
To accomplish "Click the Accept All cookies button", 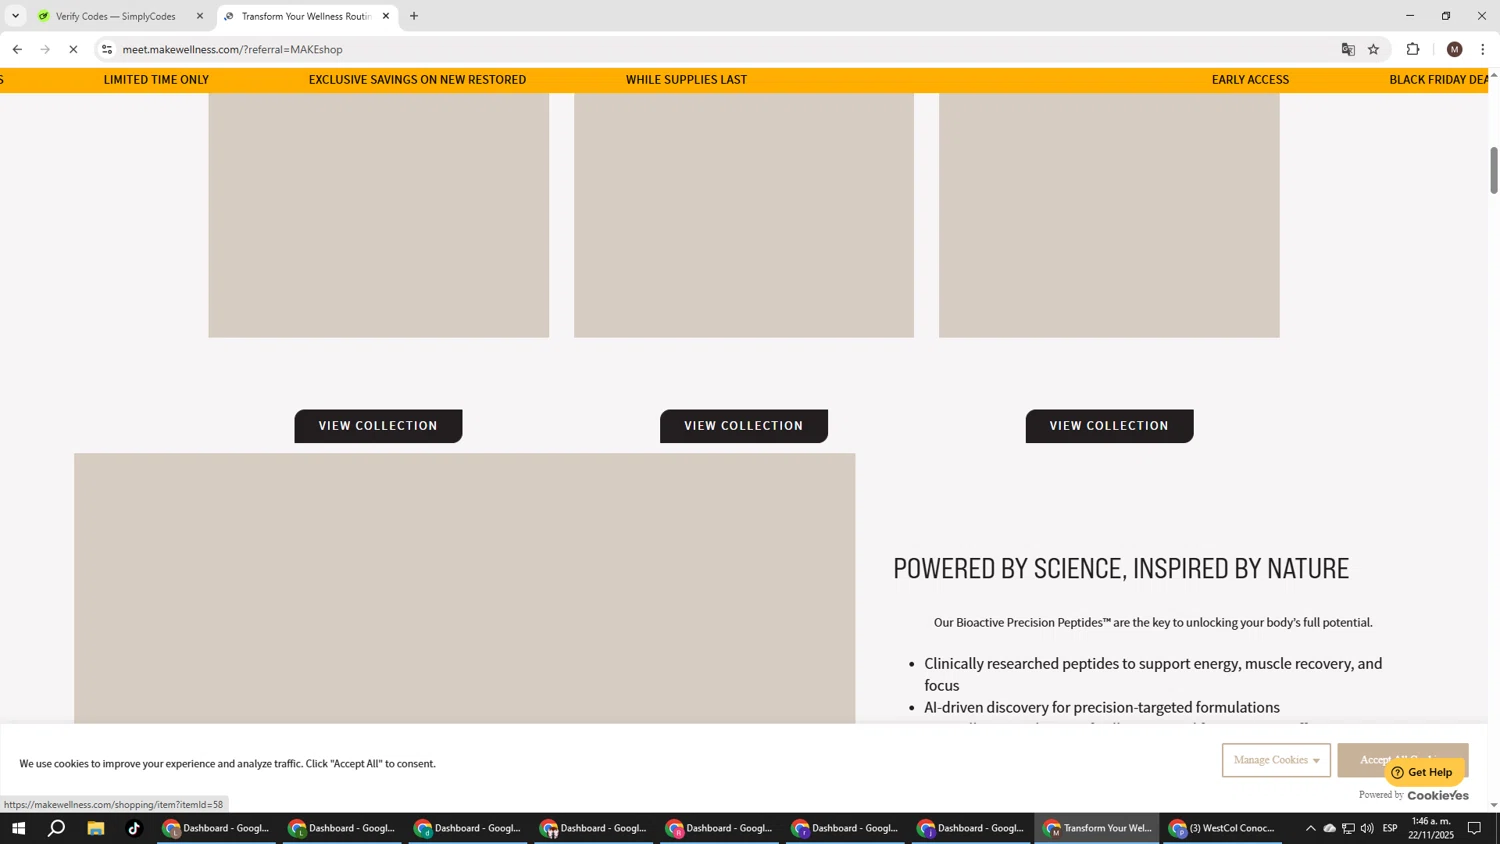I will click(1402, 760).
